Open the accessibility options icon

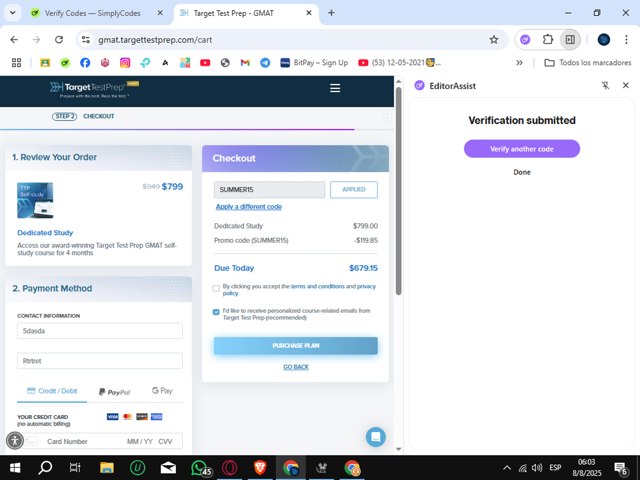point(15,441)
